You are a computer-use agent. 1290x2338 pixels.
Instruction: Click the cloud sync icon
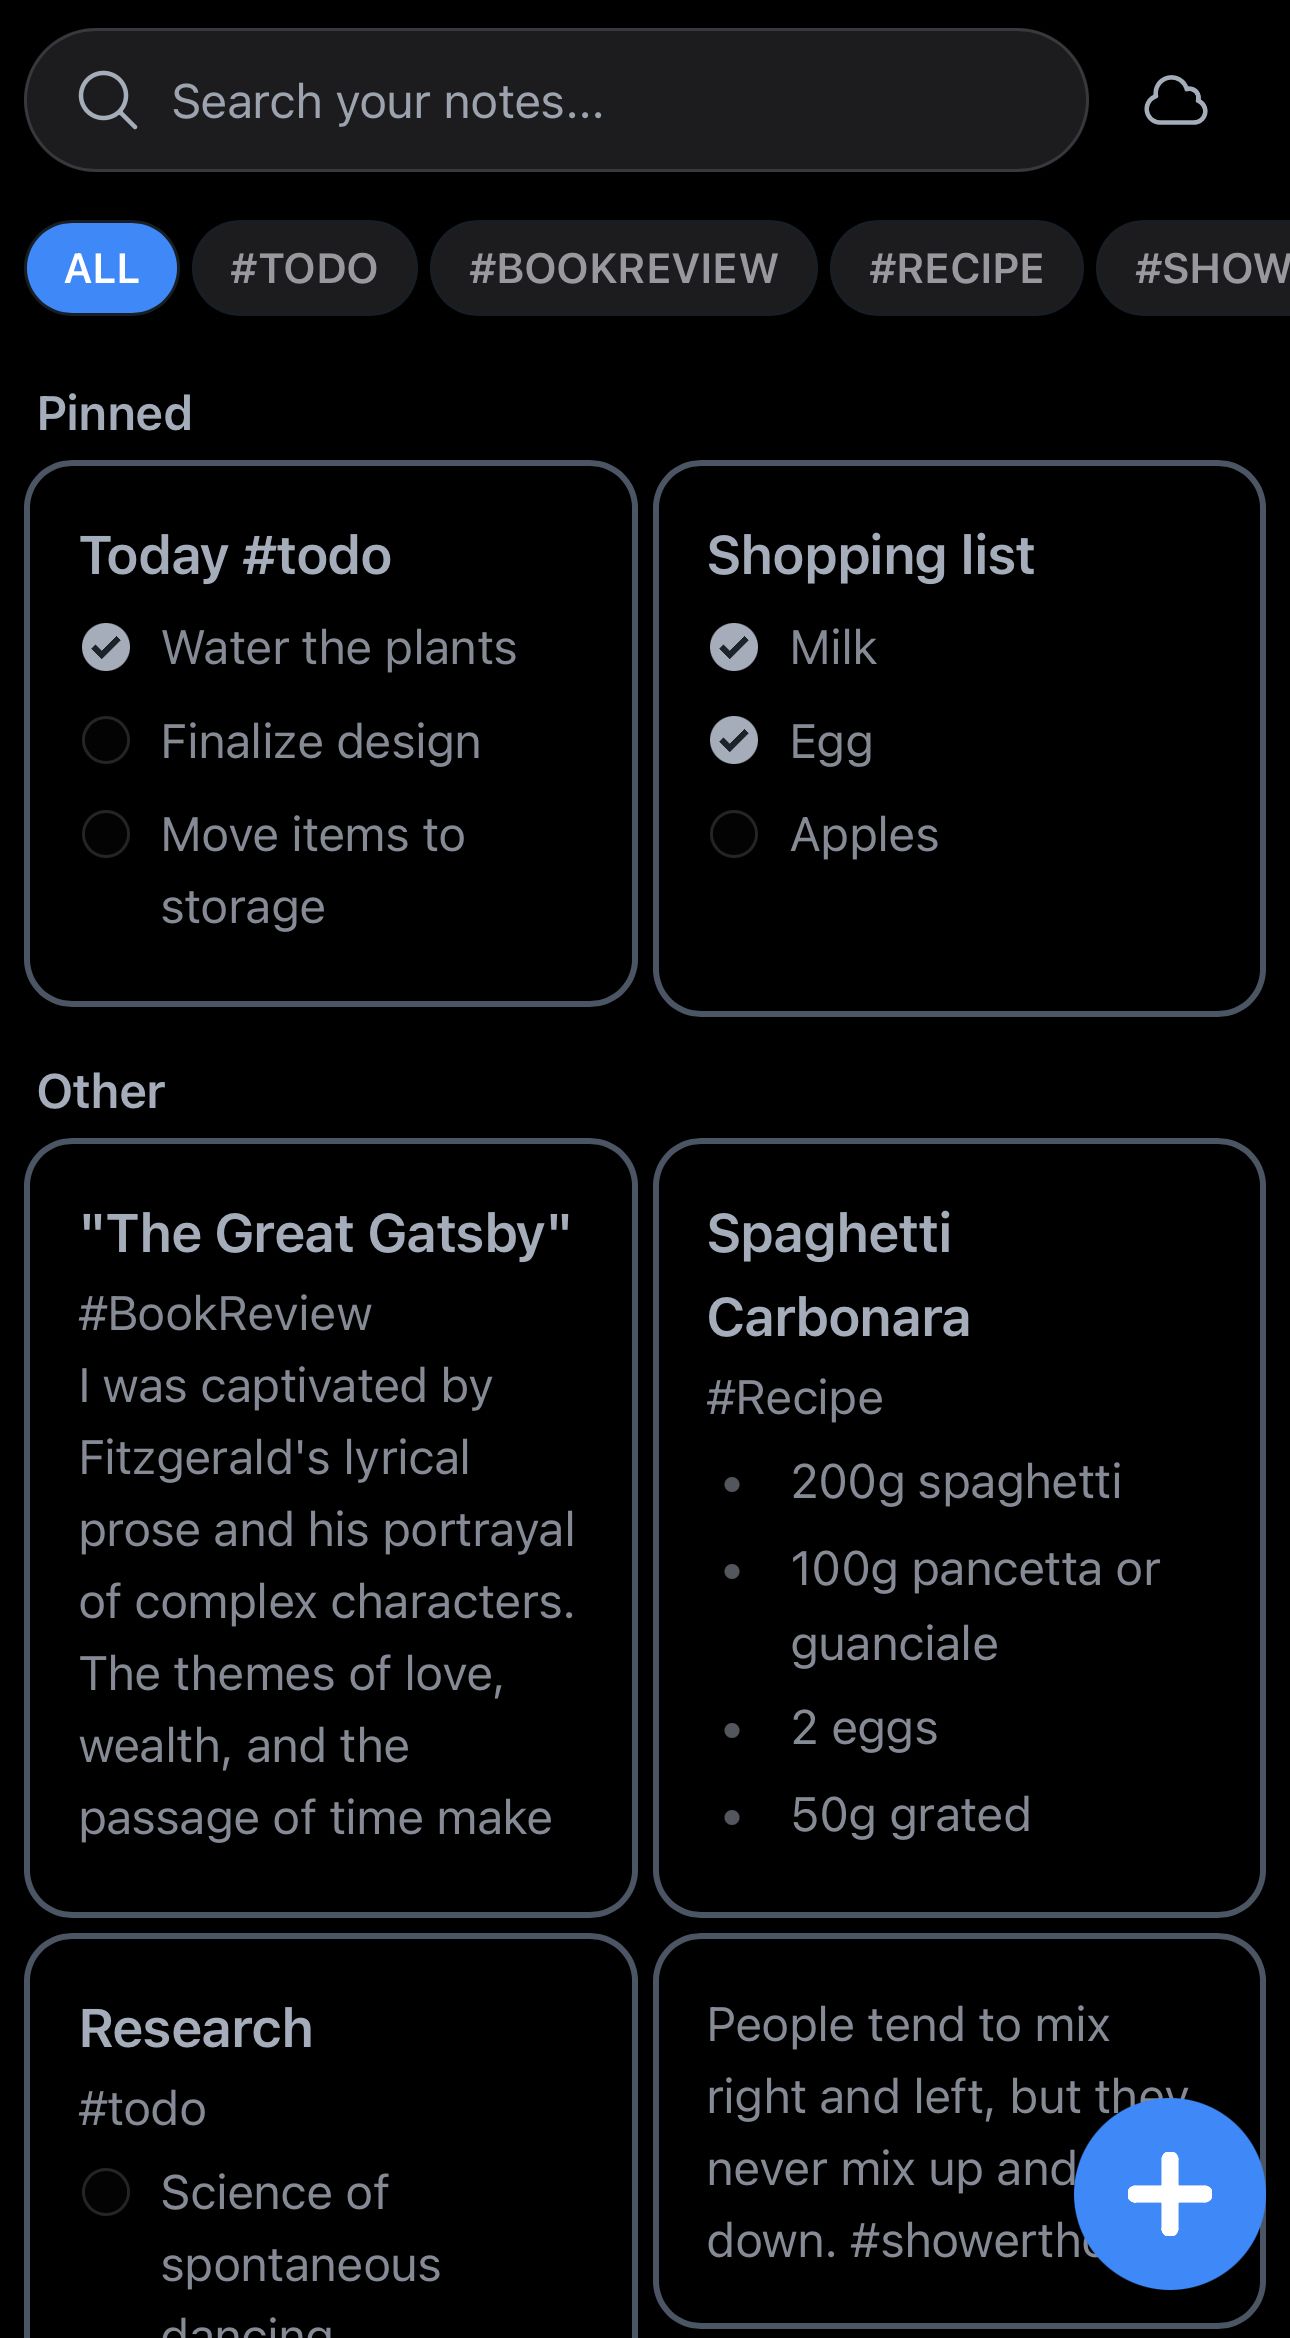[1175, 101]
